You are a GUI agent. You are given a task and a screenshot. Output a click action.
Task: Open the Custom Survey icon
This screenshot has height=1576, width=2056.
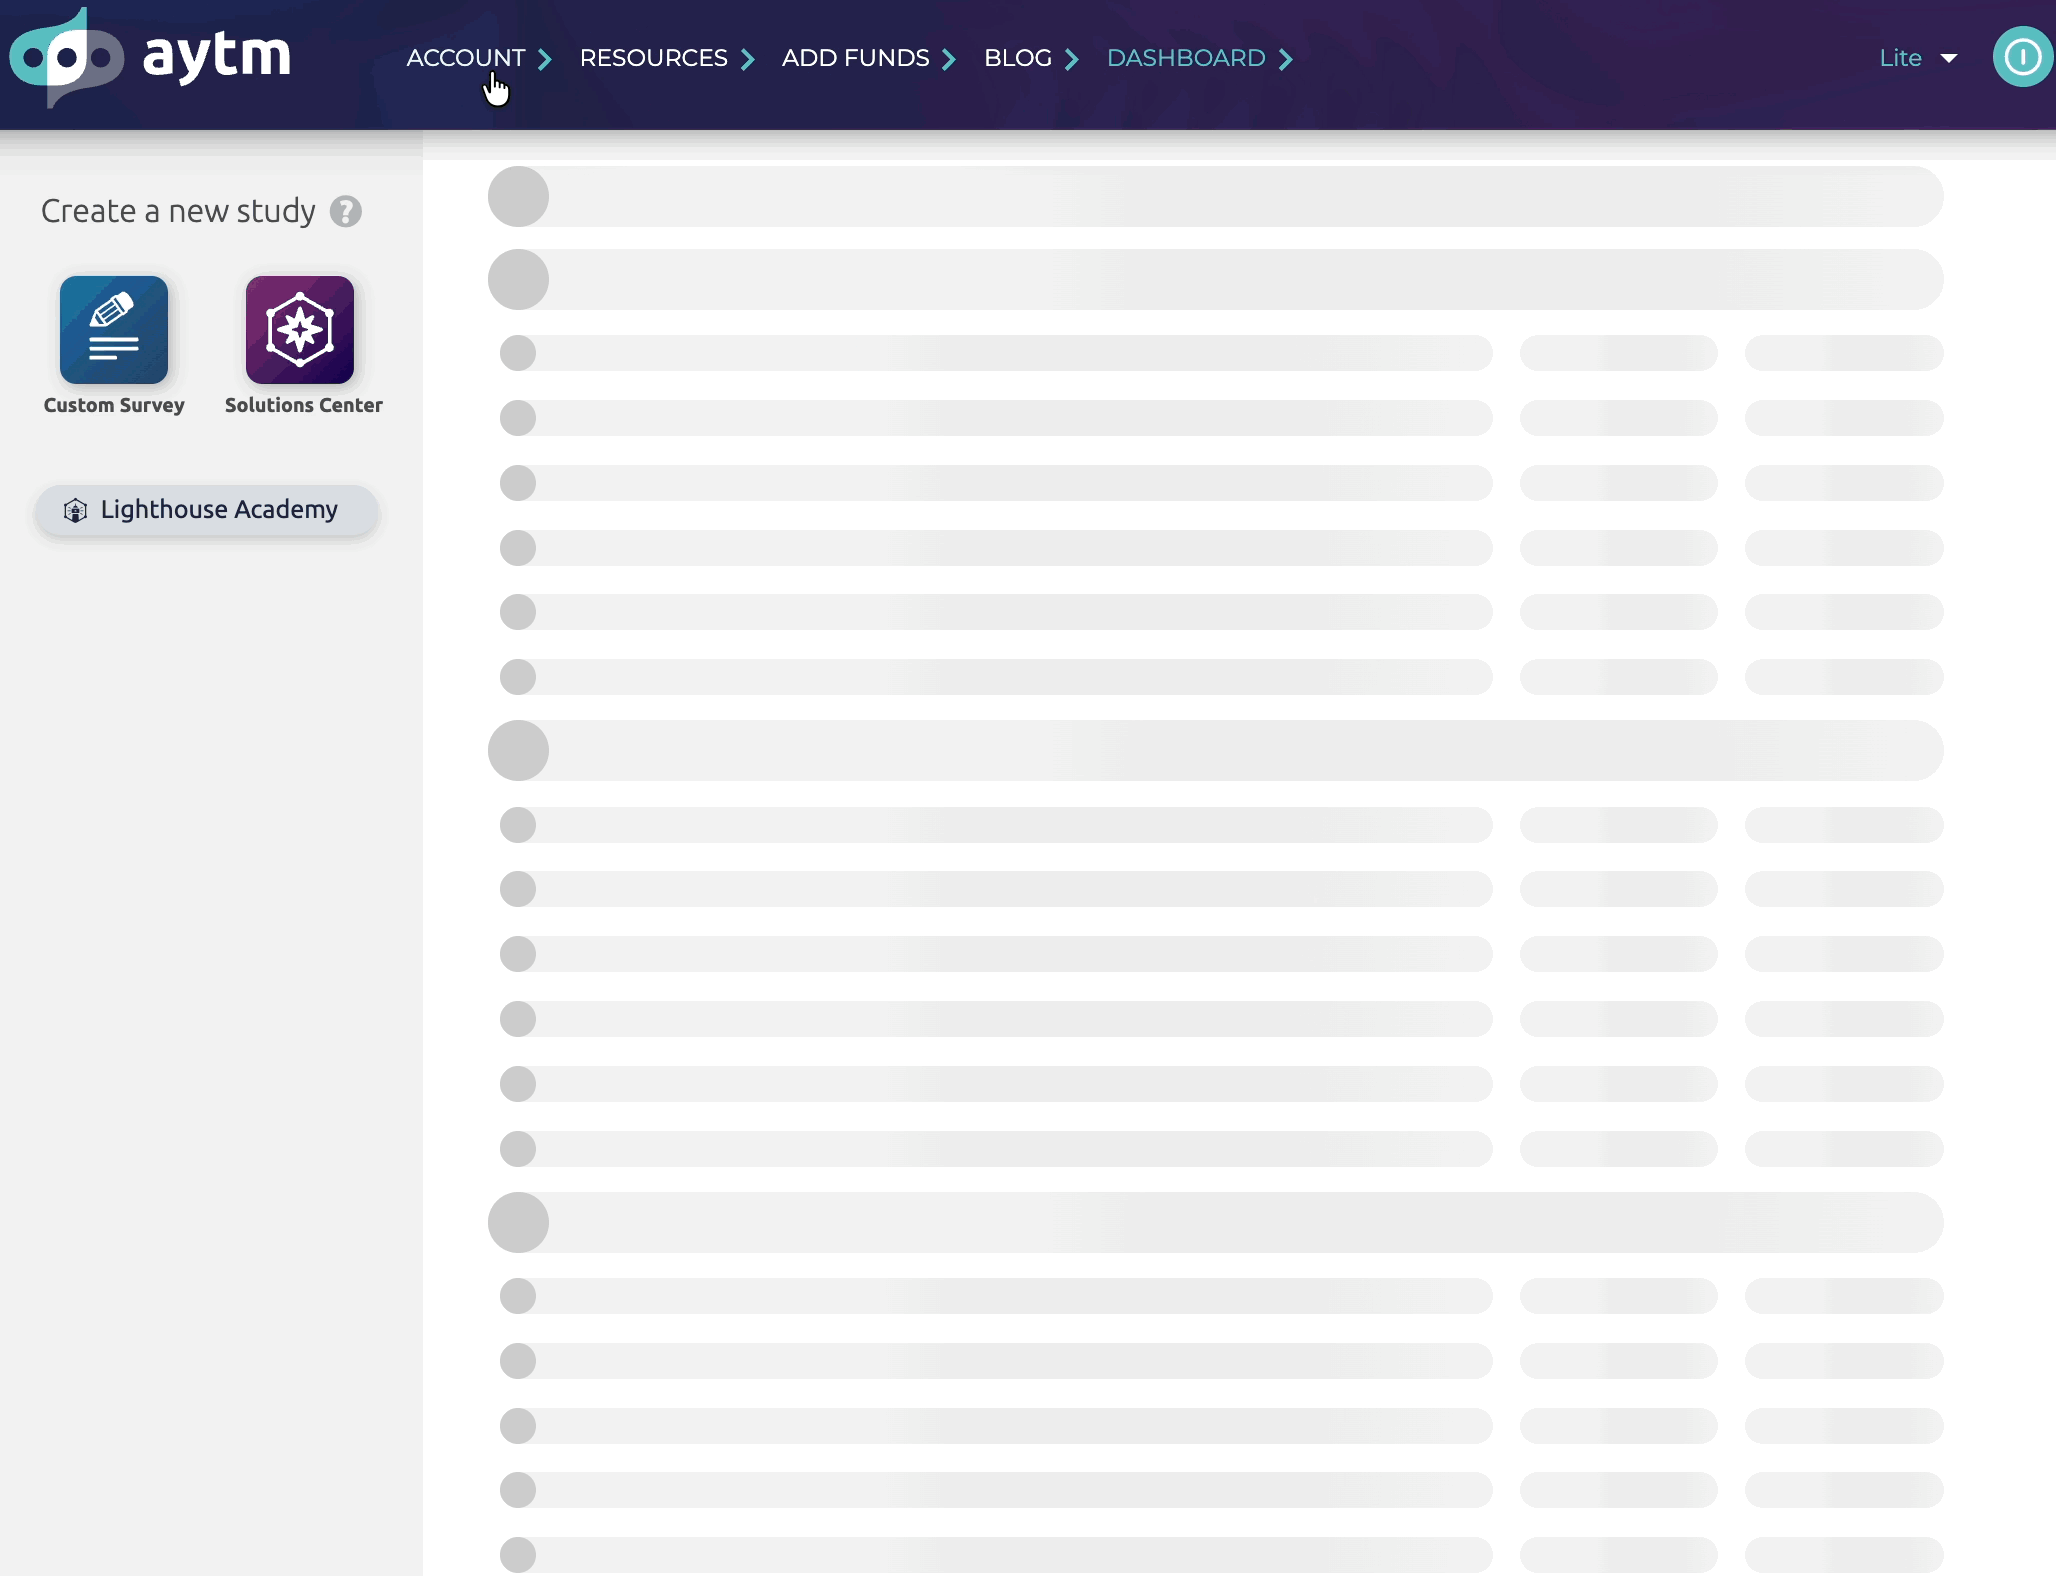[114, 330]
